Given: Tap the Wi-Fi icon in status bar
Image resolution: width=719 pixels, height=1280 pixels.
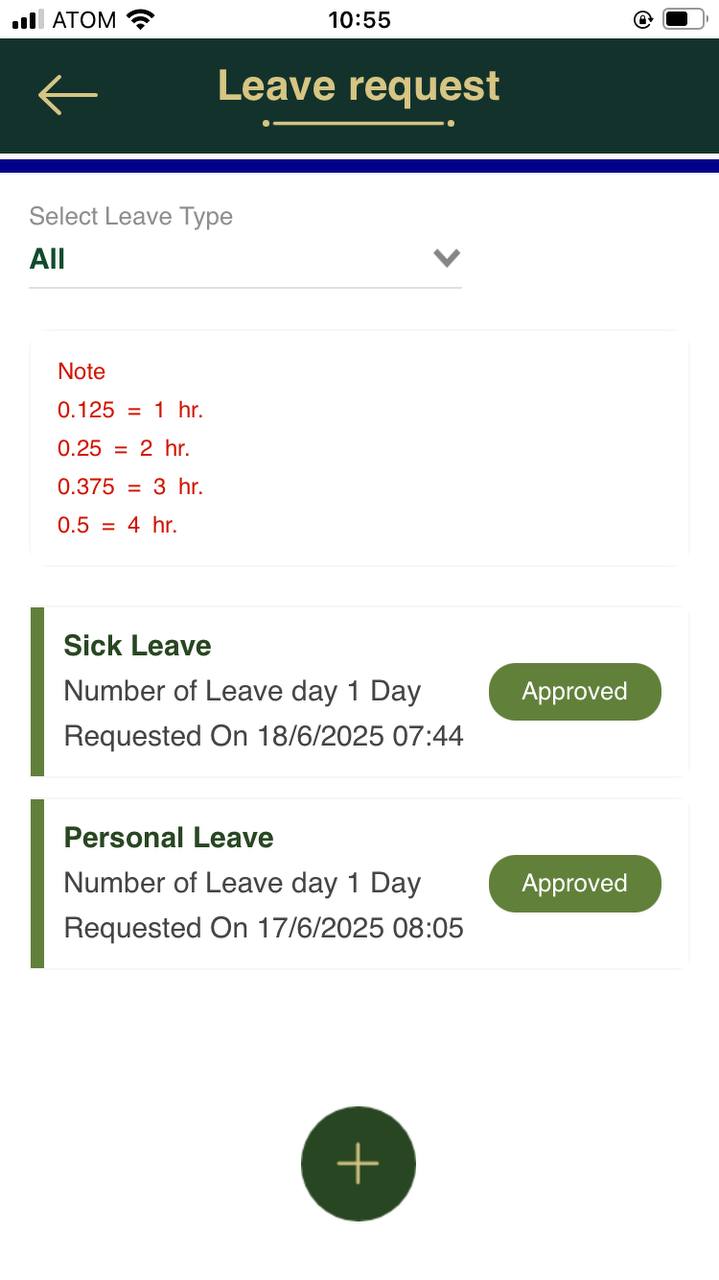Looking at the screenshot, I should point(142,19).
